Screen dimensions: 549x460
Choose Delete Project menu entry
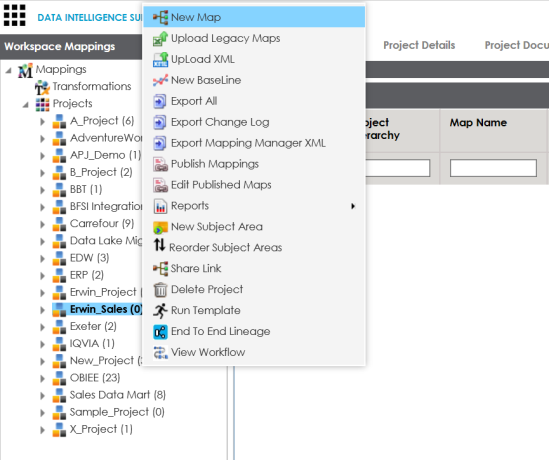[x=254, y=290]
